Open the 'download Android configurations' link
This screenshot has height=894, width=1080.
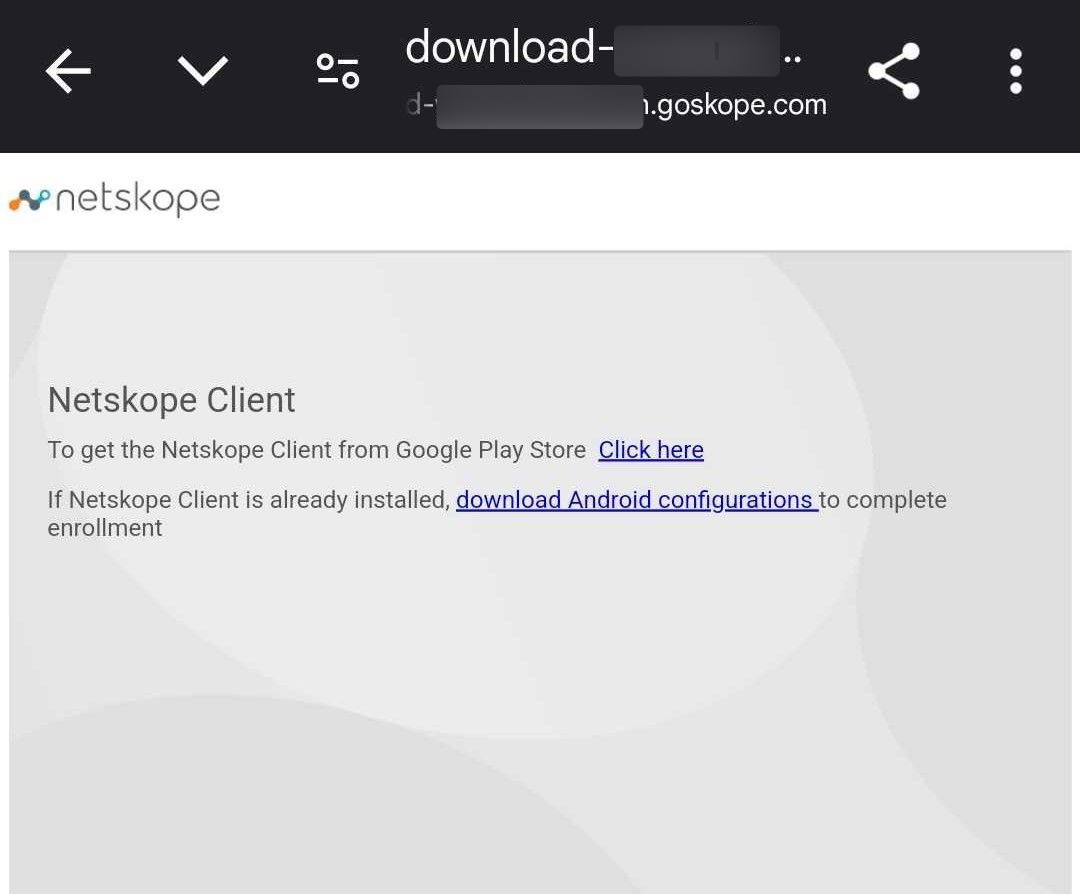(637, 499)
